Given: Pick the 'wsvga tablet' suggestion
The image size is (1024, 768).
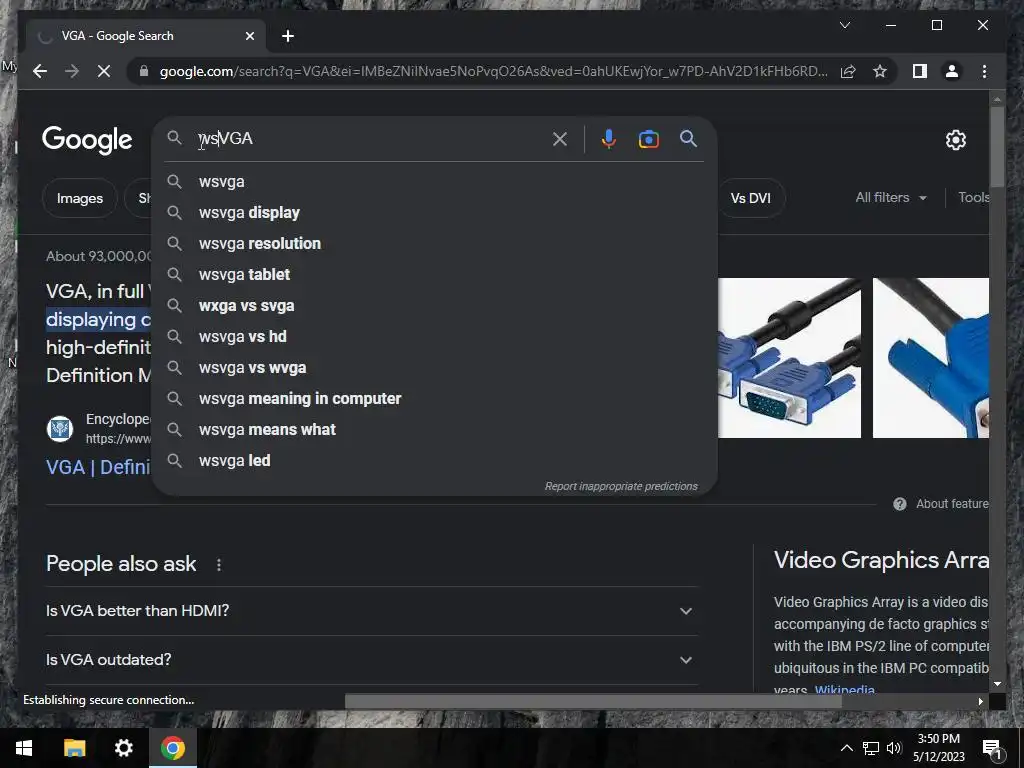Looking at the screenshot, I should pyautogui.click(x=434, y=274).
